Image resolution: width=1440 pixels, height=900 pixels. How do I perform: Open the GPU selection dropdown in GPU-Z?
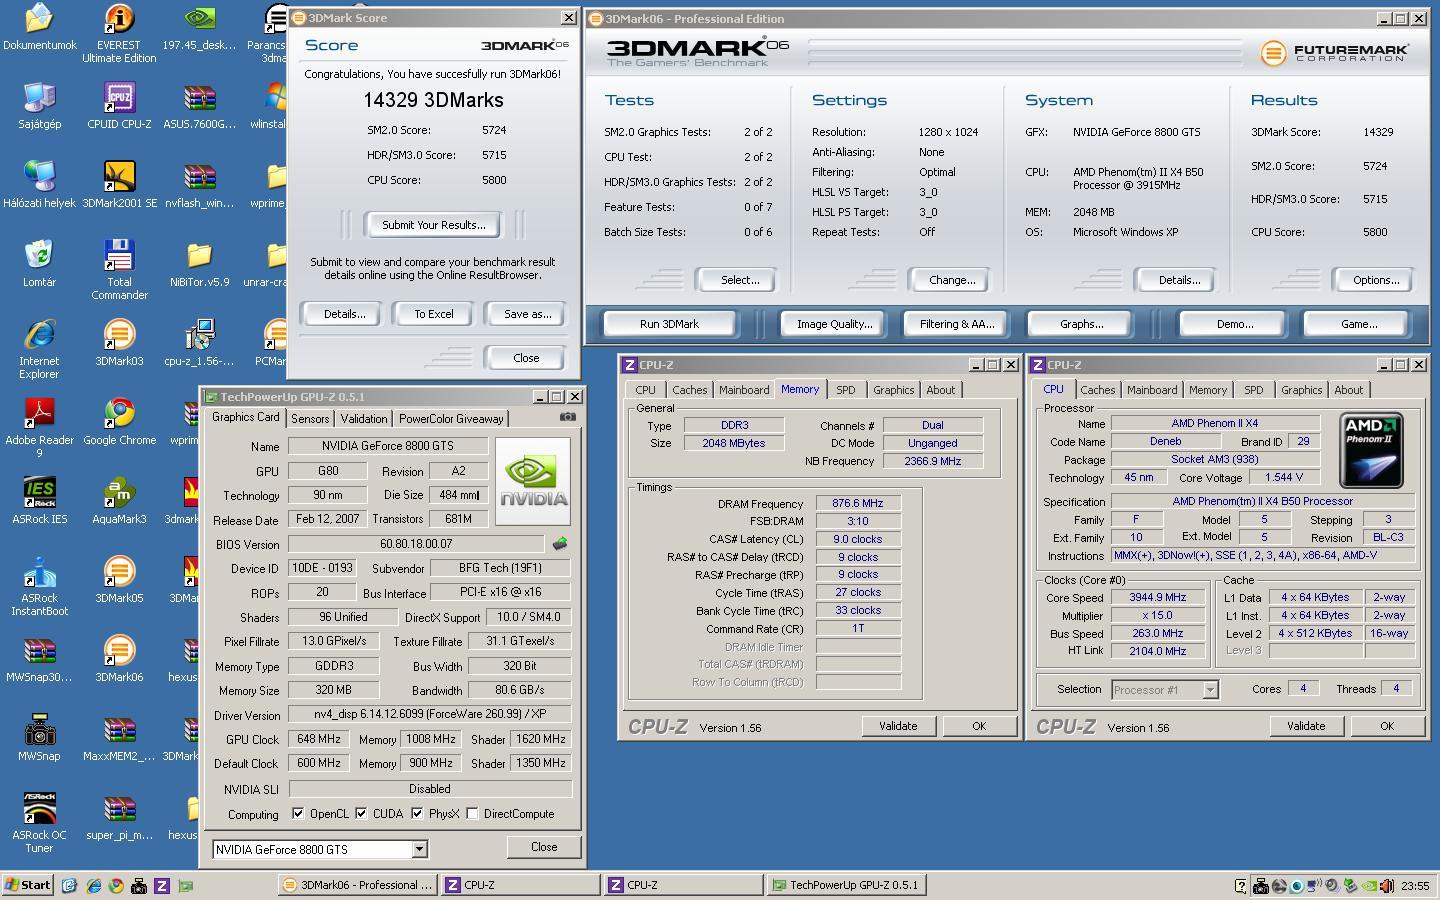coord(419,849)
